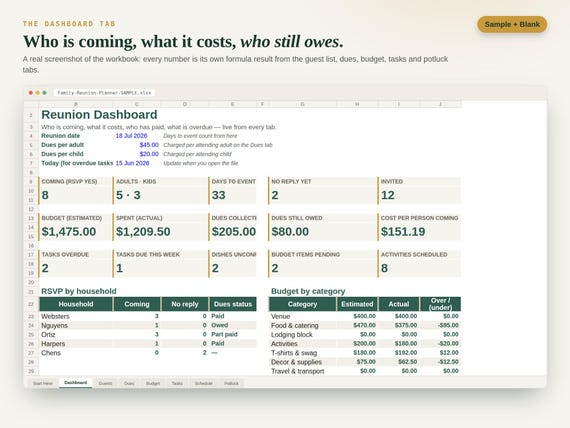
Task: Click the Family-Reunion-Planner-SAMPLE.xlsx file name
Action: (104, 93)
